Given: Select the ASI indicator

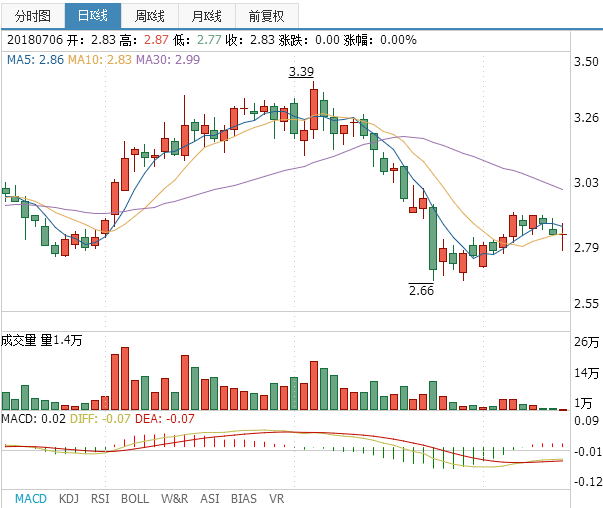Looking at the screenshot, I should point(210,498).
